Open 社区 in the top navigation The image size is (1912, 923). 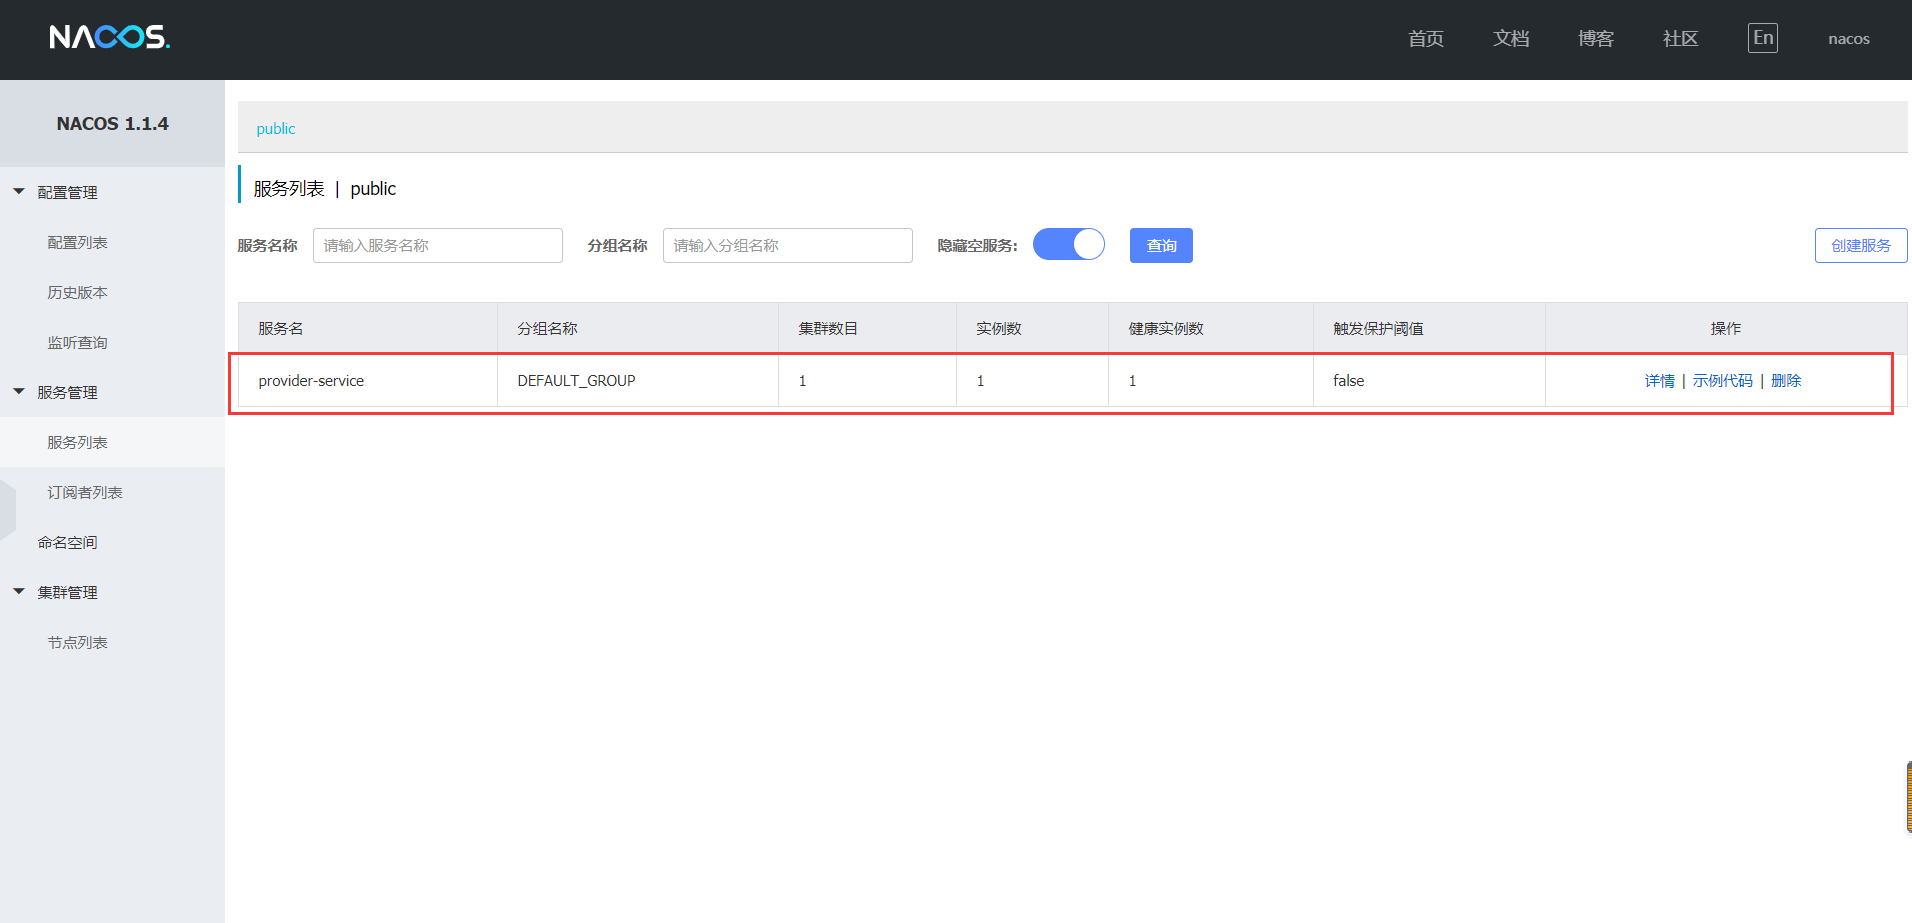1680,38
